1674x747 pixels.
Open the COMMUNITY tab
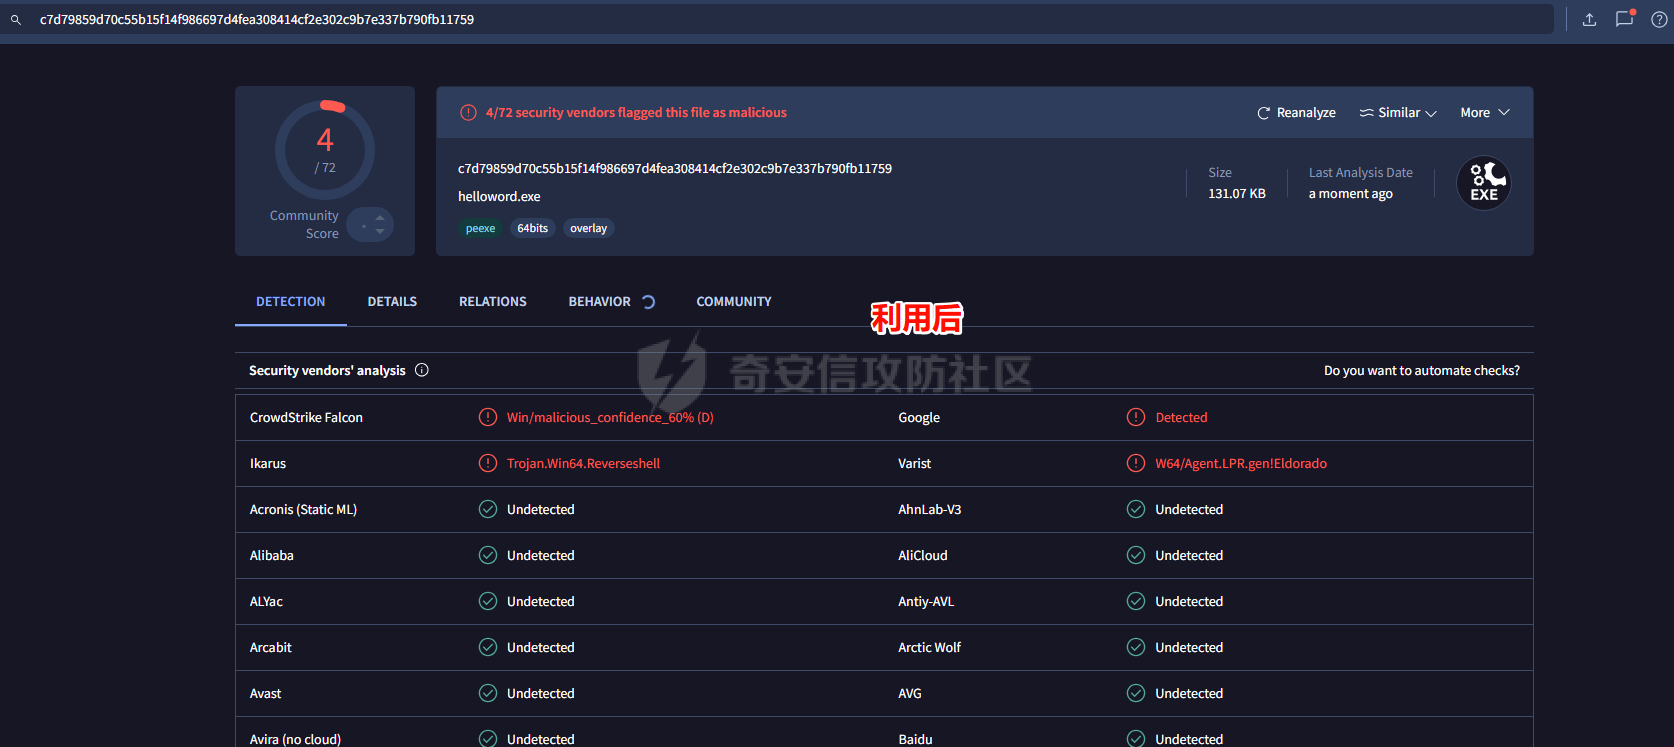tap(734, 302)
